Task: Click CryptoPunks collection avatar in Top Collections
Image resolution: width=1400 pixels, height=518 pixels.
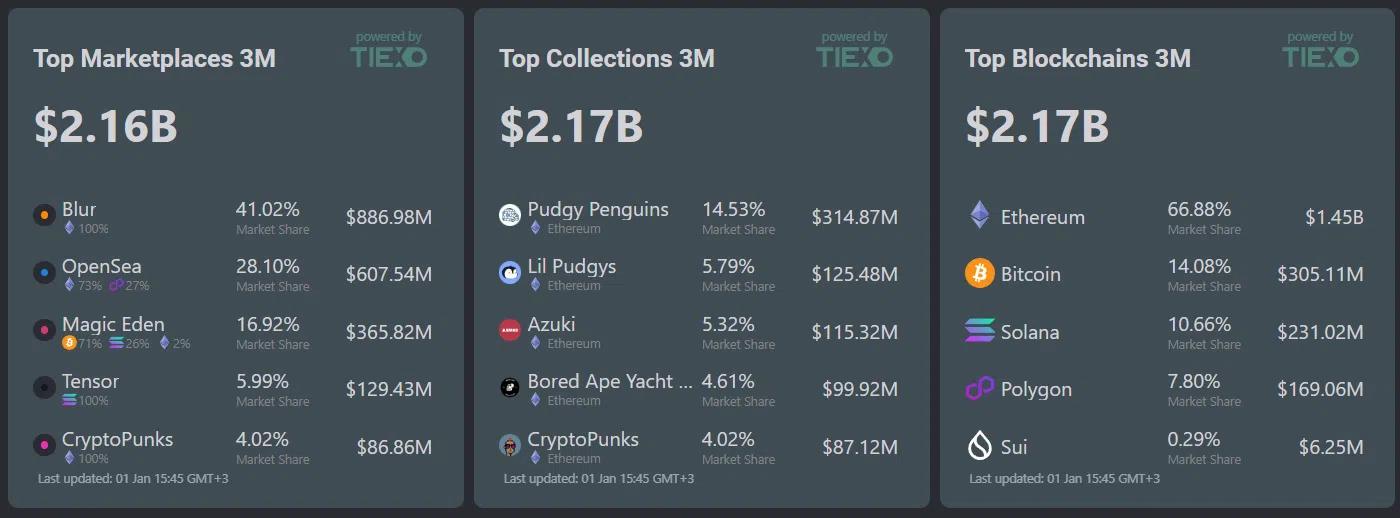Action: click(x=510, y=445)
